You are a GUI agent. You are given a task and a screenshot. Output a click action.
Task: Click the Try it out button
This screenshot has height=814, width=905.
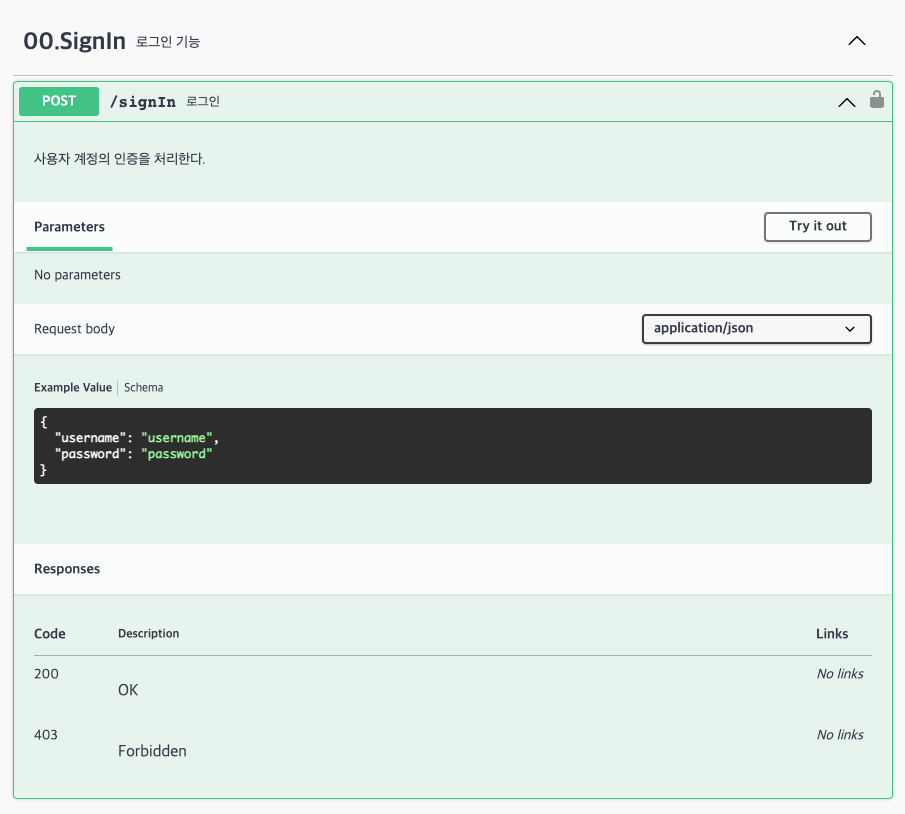[817, 226]
